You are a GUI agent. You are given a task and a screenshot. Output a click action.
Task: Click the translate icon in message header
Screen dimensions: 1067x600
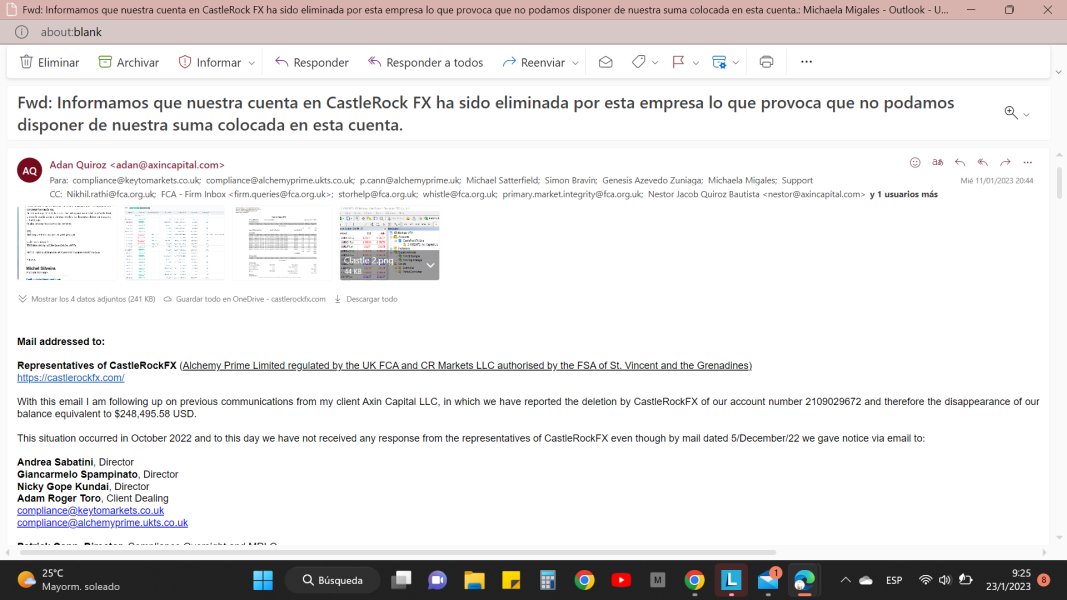pos(938,163)
